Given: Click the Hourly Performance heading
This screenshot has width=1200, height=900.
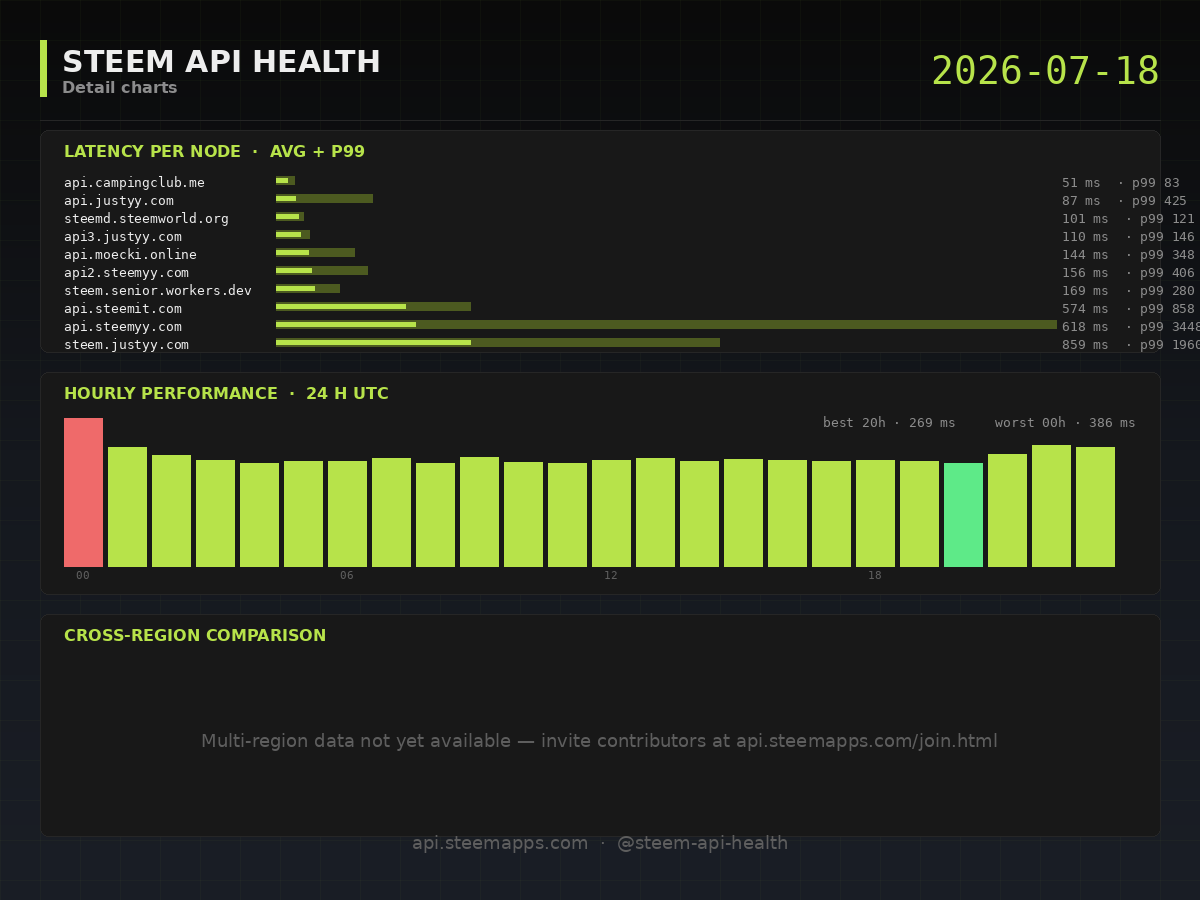Looking at the screenshot, I should tap(226, 394).
